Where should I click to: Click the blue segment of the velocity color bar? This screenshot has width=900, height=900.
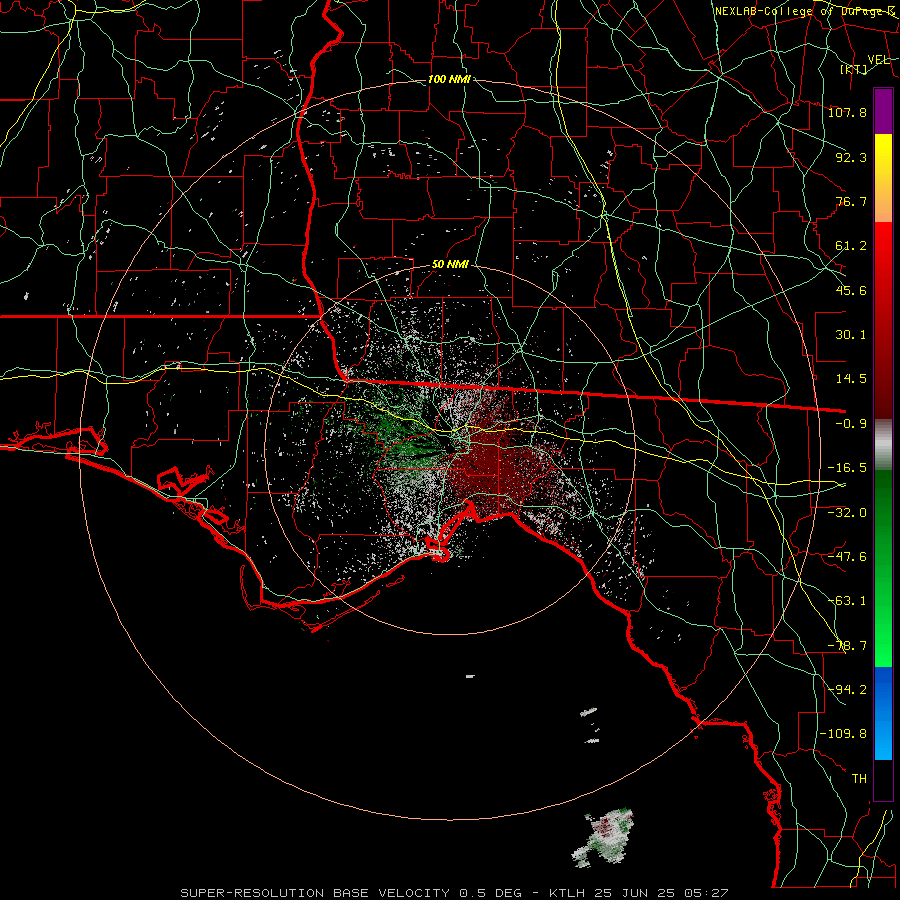click(x=883, y=713)
